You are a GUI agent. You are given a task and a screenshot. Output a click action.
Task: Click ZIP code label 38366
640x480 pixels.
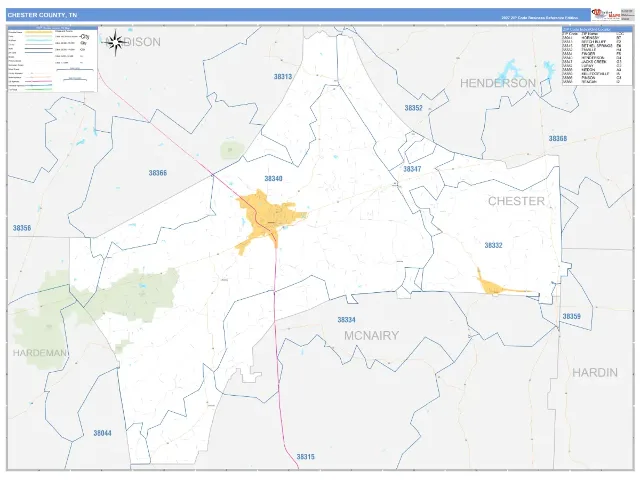coord(158,173)
